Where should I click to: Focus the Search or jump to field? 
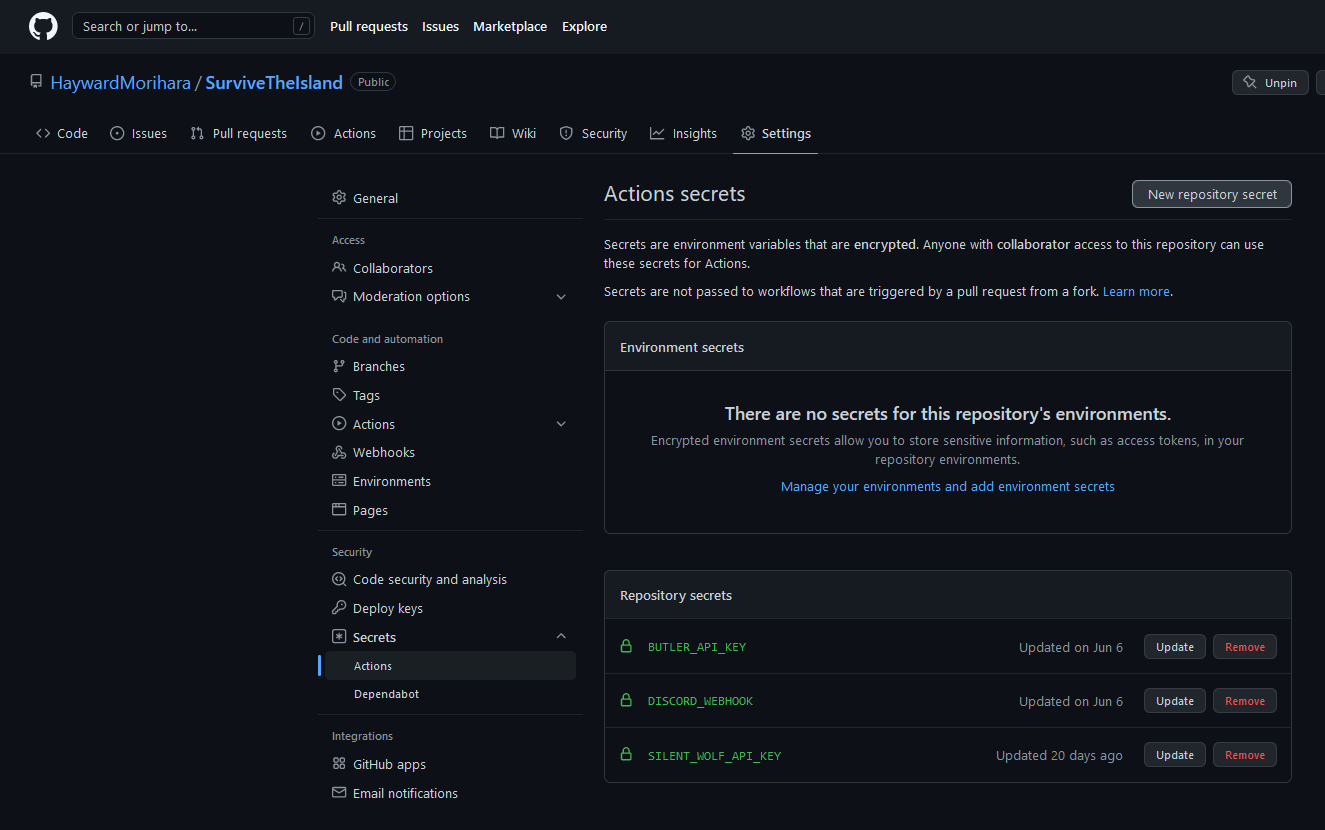[193, 26]
